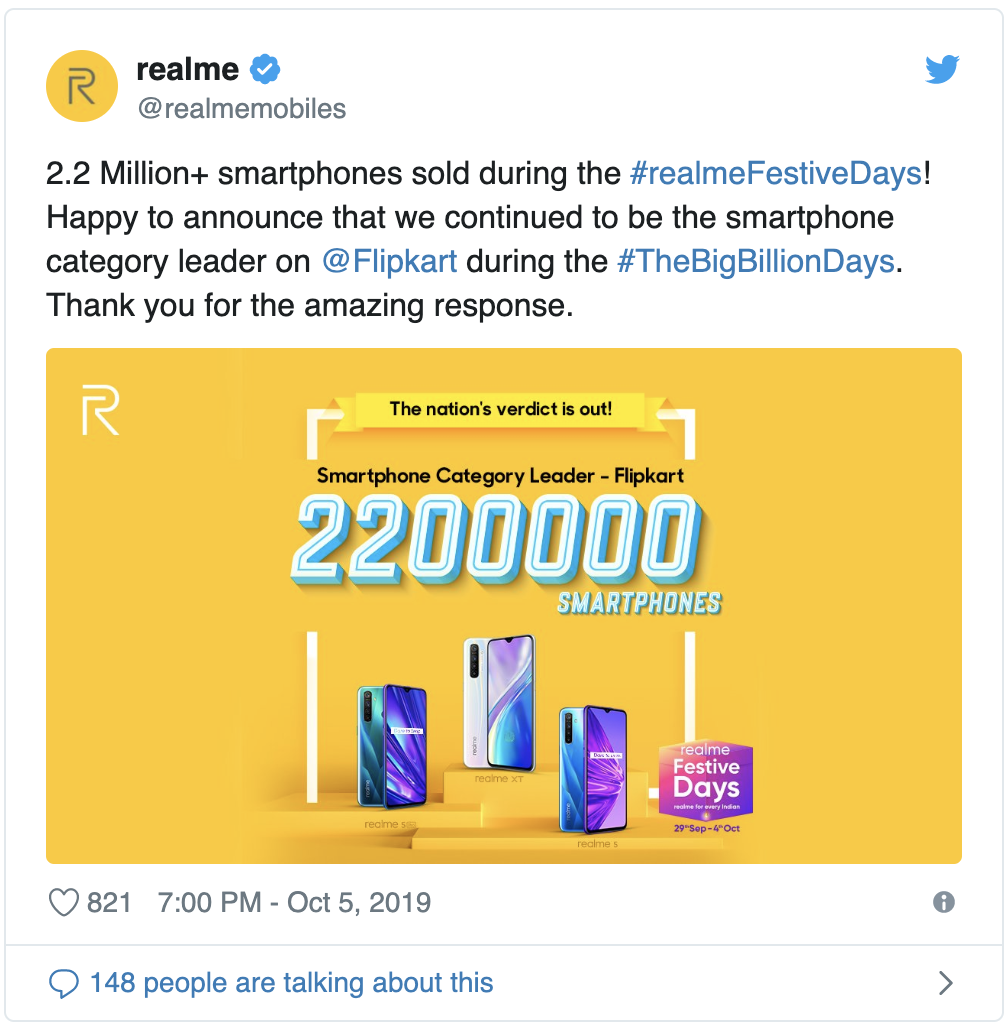This screenshot has height=1030, width=1006.
Task: Click The nation's verdict is out ribbon
Action: tap(500, 409)
